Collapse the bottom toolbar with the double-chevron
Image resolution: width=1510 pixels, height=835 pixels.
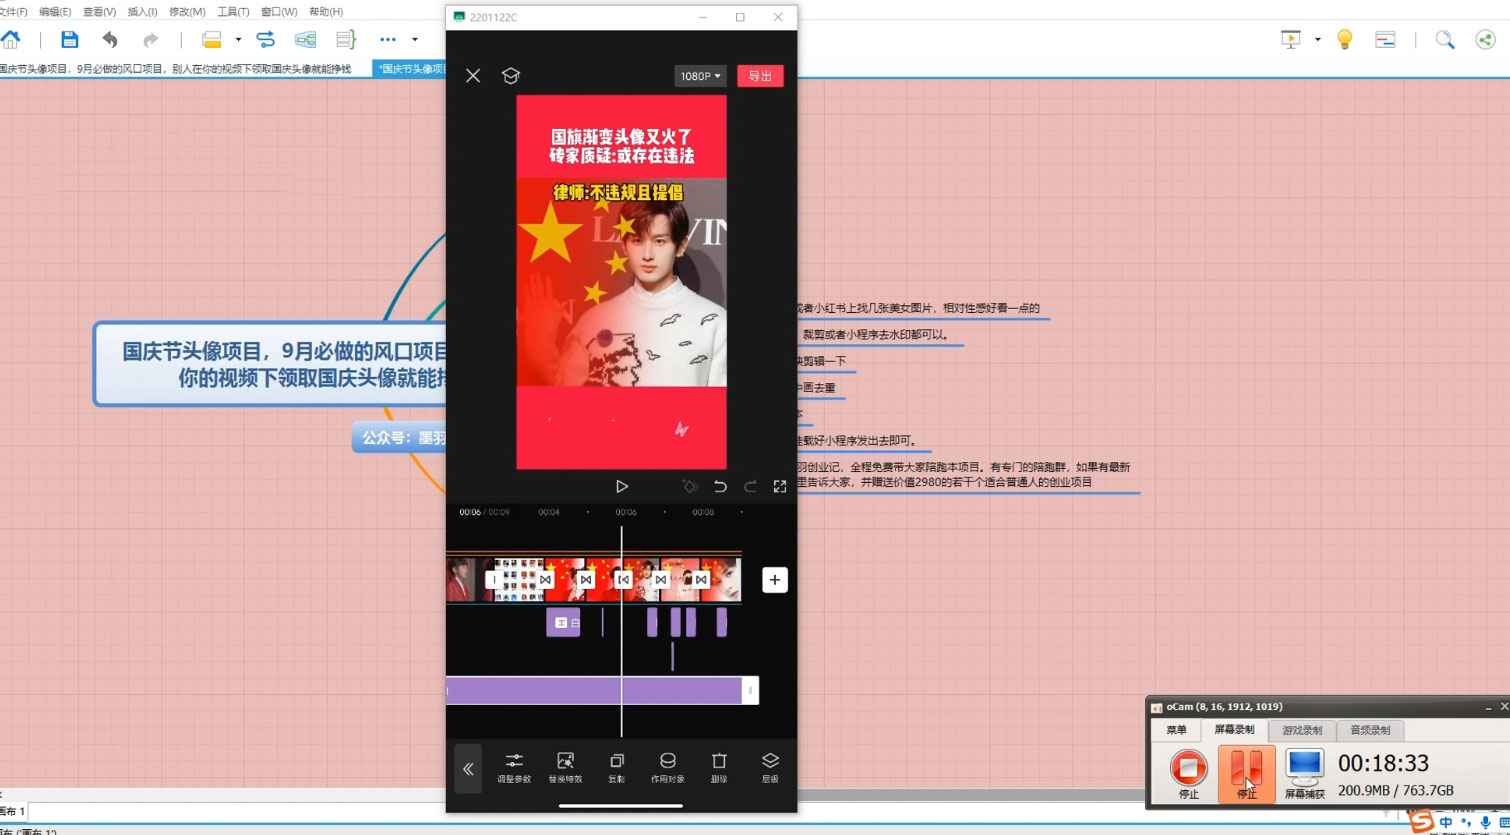tap(468, 769)
